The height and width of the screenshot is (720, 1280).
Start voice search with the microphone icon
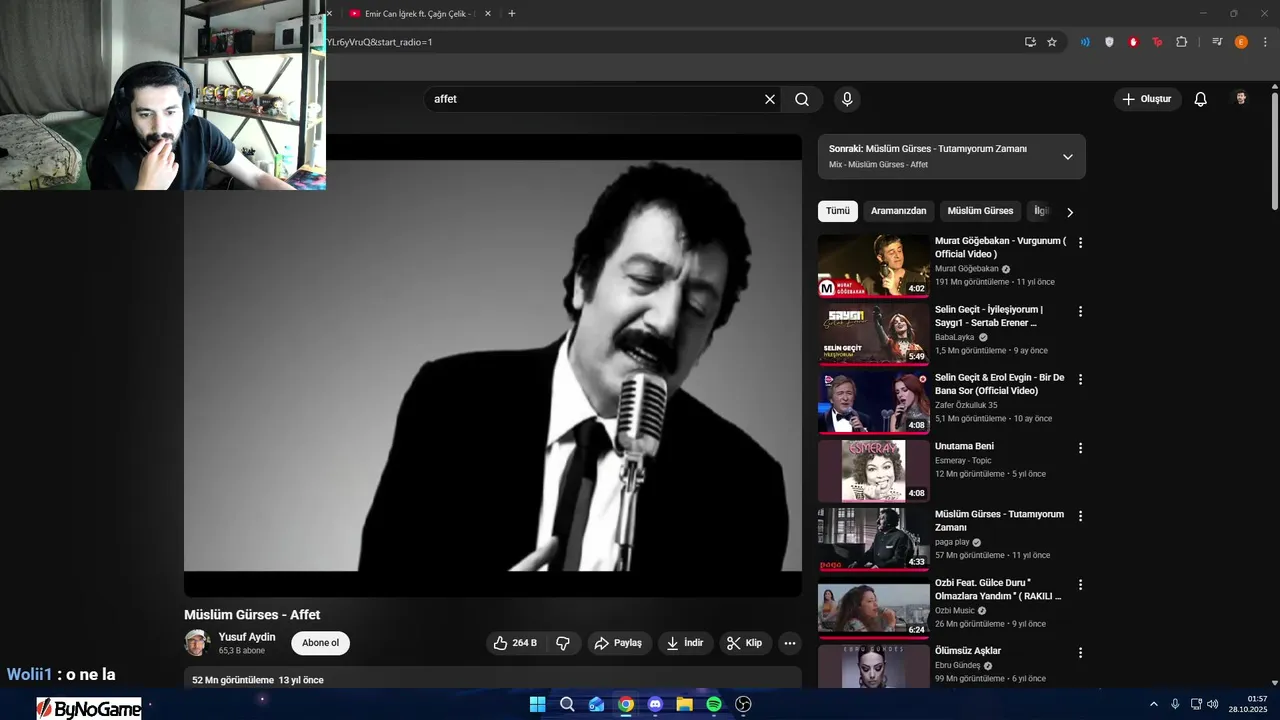tap(847, 99)
